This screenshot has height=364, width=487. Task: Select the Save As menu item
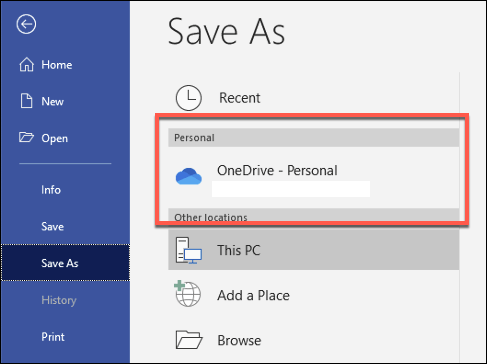[x=65, y=263]
